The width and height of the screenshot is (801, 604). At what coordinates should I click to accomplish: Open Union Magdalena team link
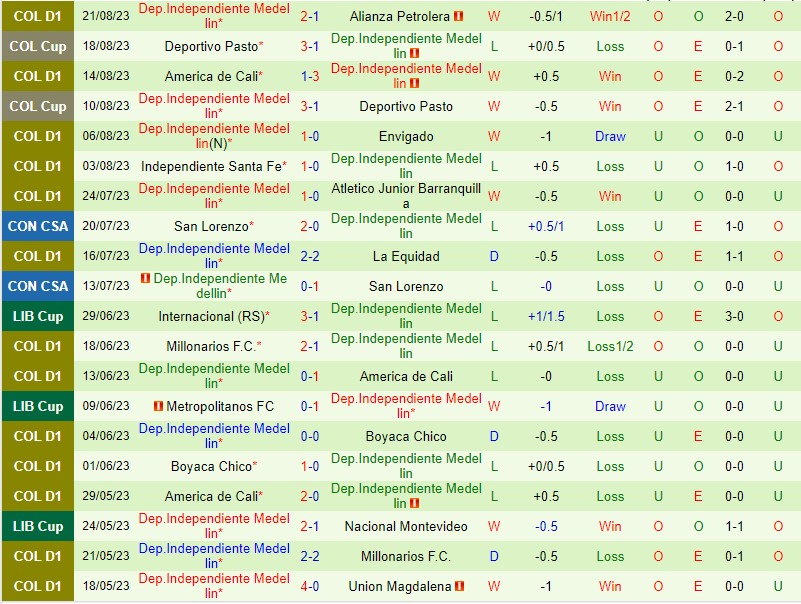click(400, 587)
